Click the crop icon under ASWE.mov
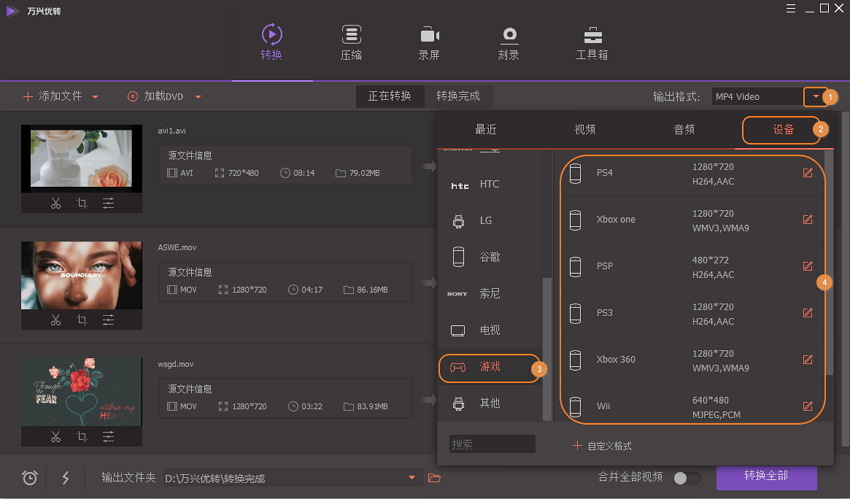850x499 pixels. tap(82, 320)
